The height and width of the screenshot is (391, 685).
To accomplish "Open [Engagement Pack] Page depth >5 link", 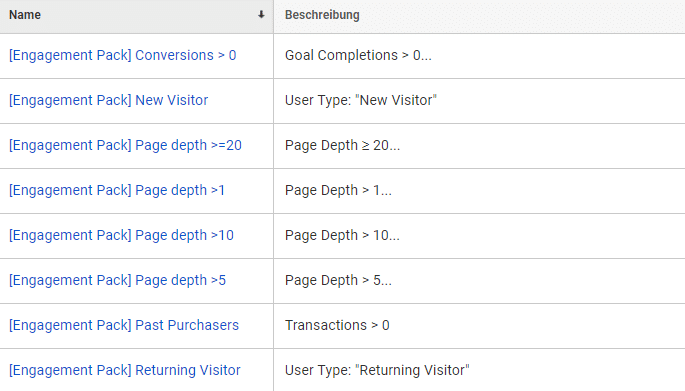I will click(117, 280).
